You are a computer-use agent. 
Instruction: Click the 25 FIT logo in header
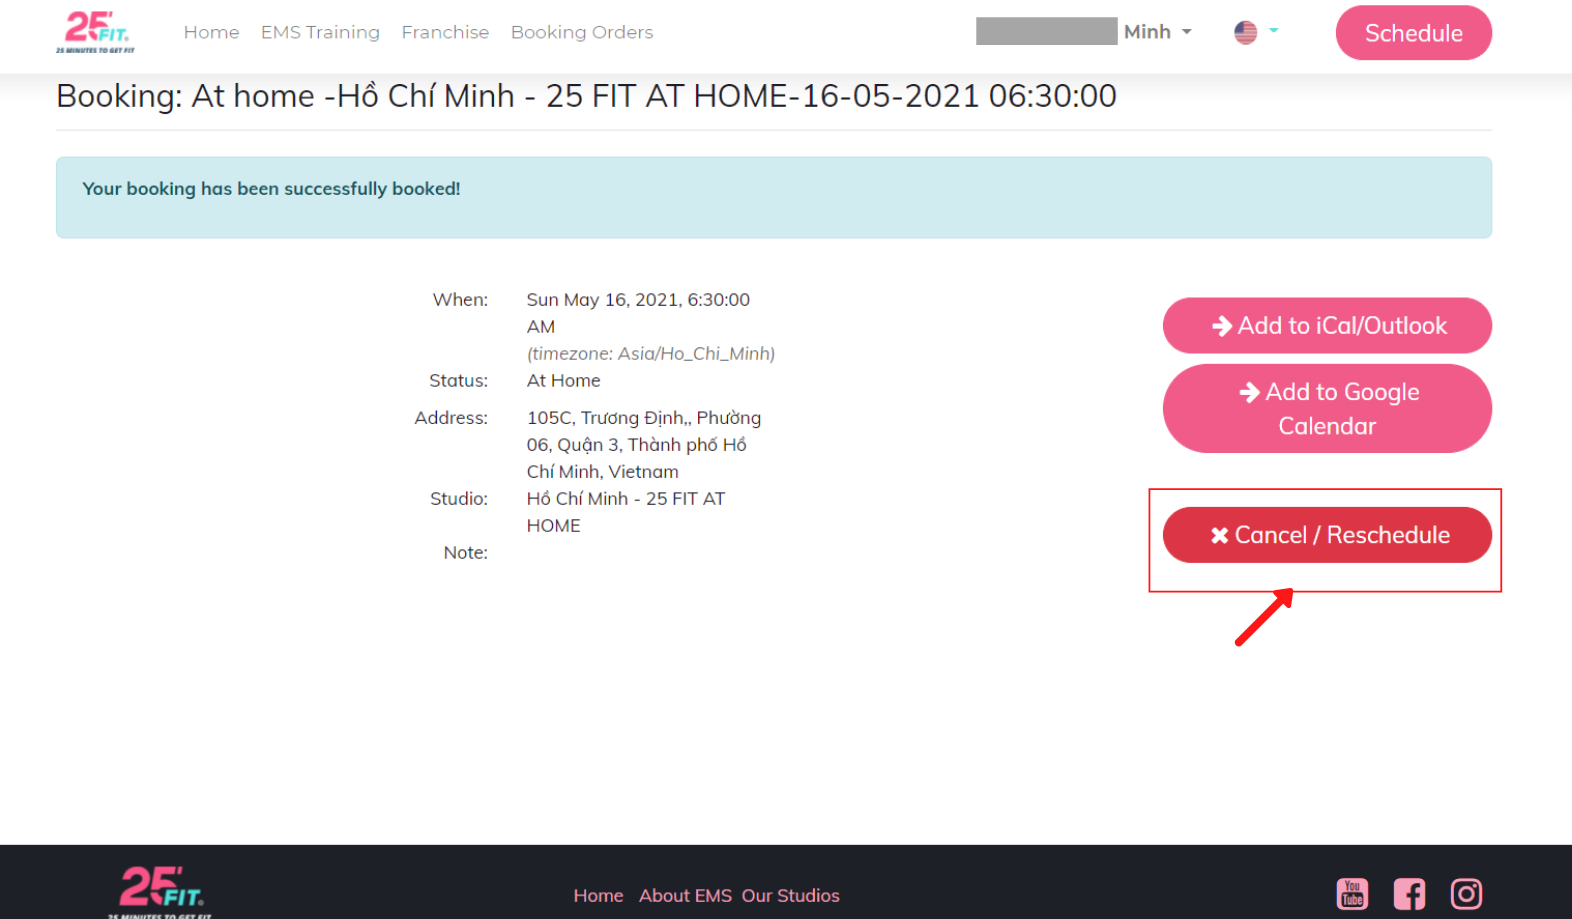tap(96, 32)
